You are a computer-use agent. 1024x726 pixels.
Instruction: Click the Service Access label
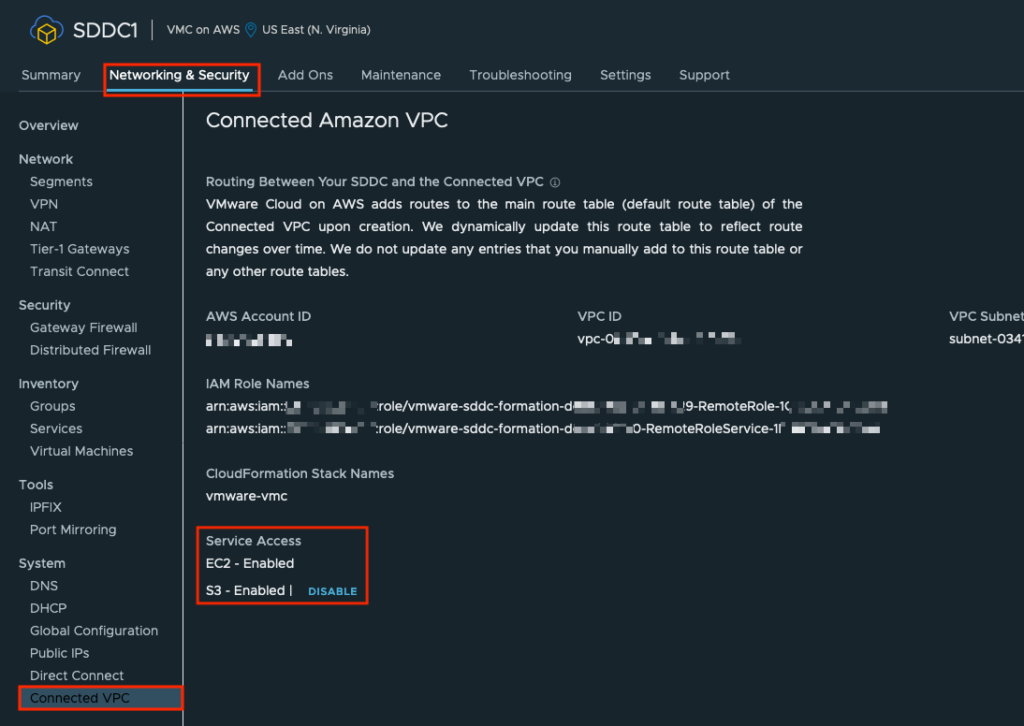click(x=253, y=541)
